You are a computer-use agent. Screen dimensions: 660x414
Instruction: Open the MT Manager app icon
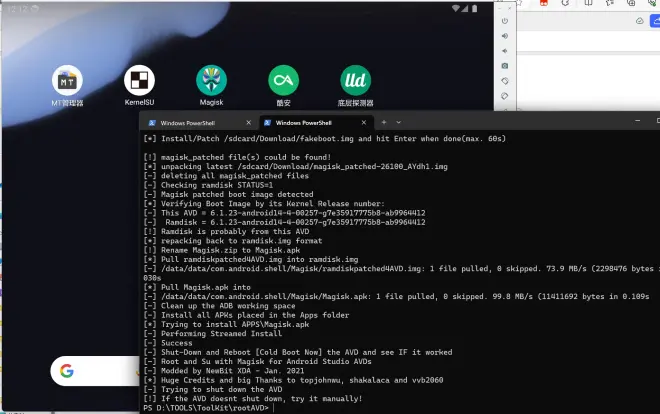click(x=67, y=80)
